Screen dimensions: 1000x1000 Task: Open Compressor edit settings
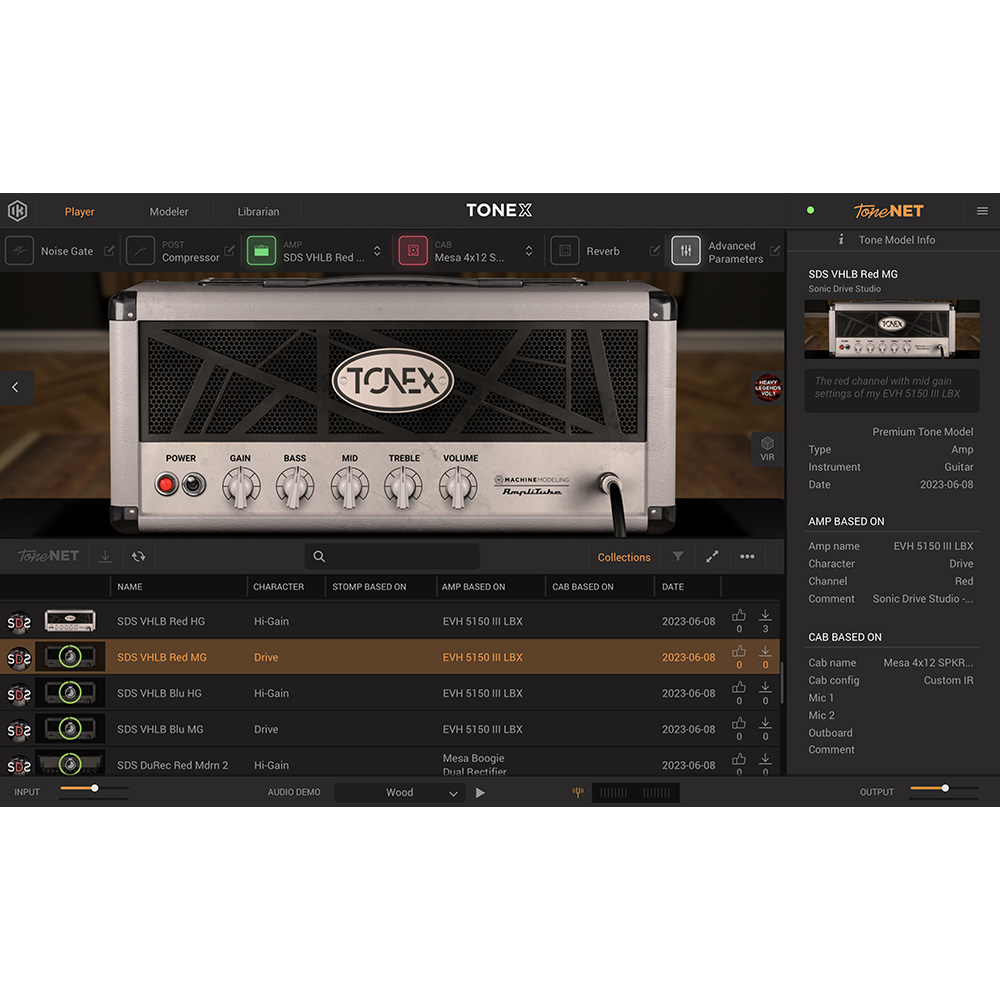230,251
